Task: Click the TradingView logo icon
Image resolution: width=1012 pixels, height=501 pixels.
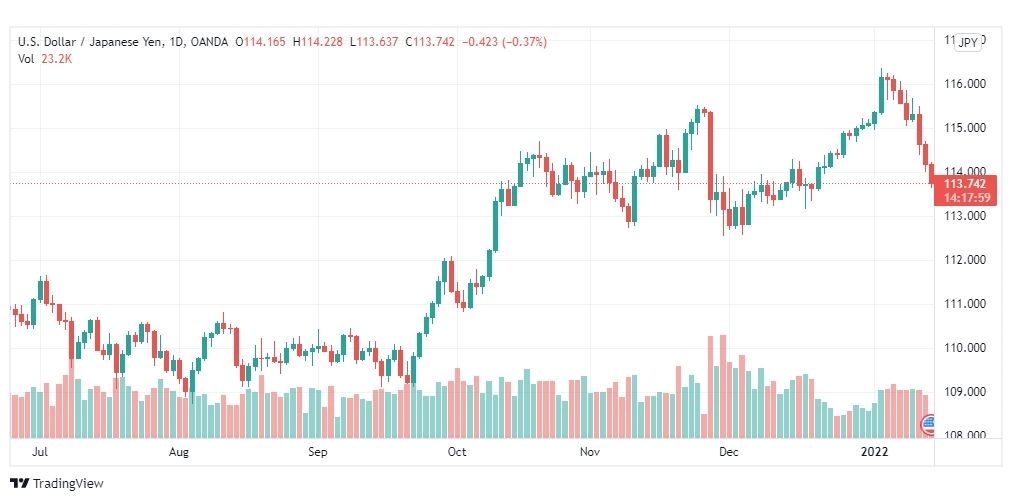Action: click(20, 483)
